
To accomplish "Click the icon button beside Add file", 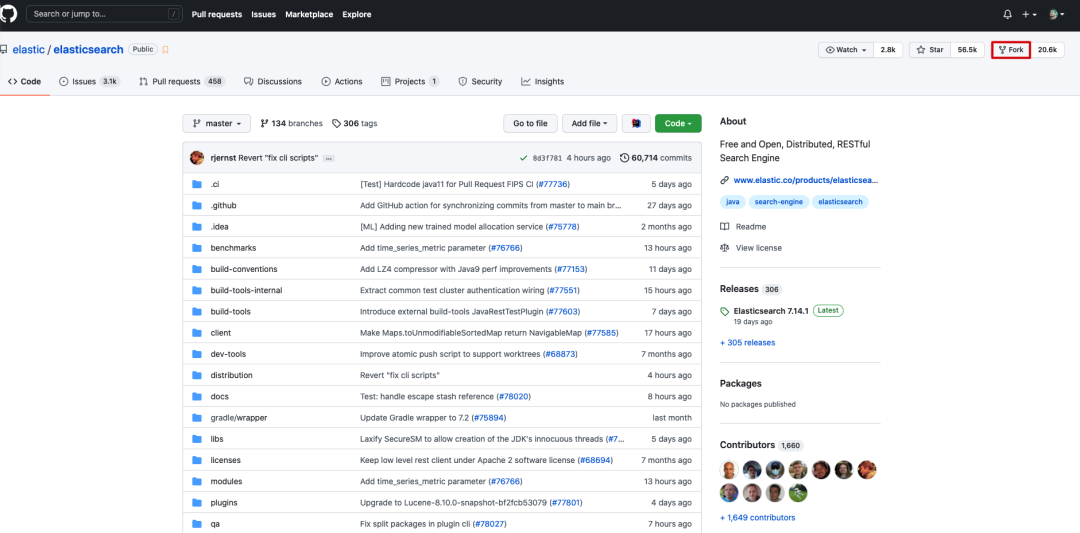I will tap(636, 123).
